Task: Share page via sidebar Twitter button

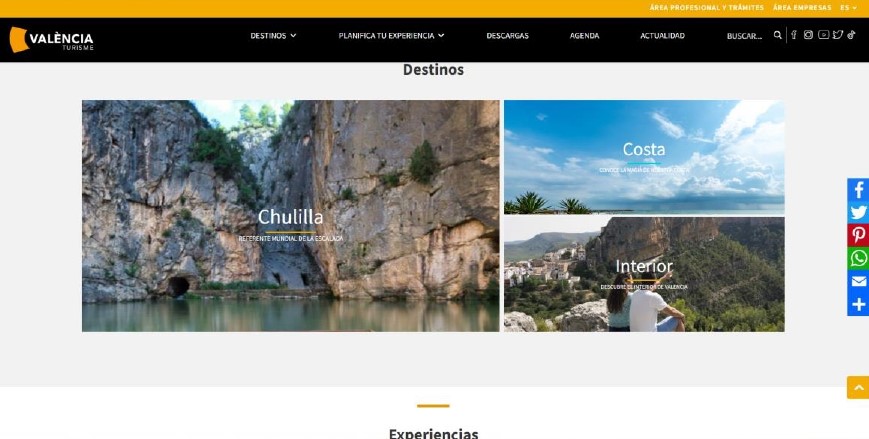Action: pyautogui.click(x=858, y=212)
